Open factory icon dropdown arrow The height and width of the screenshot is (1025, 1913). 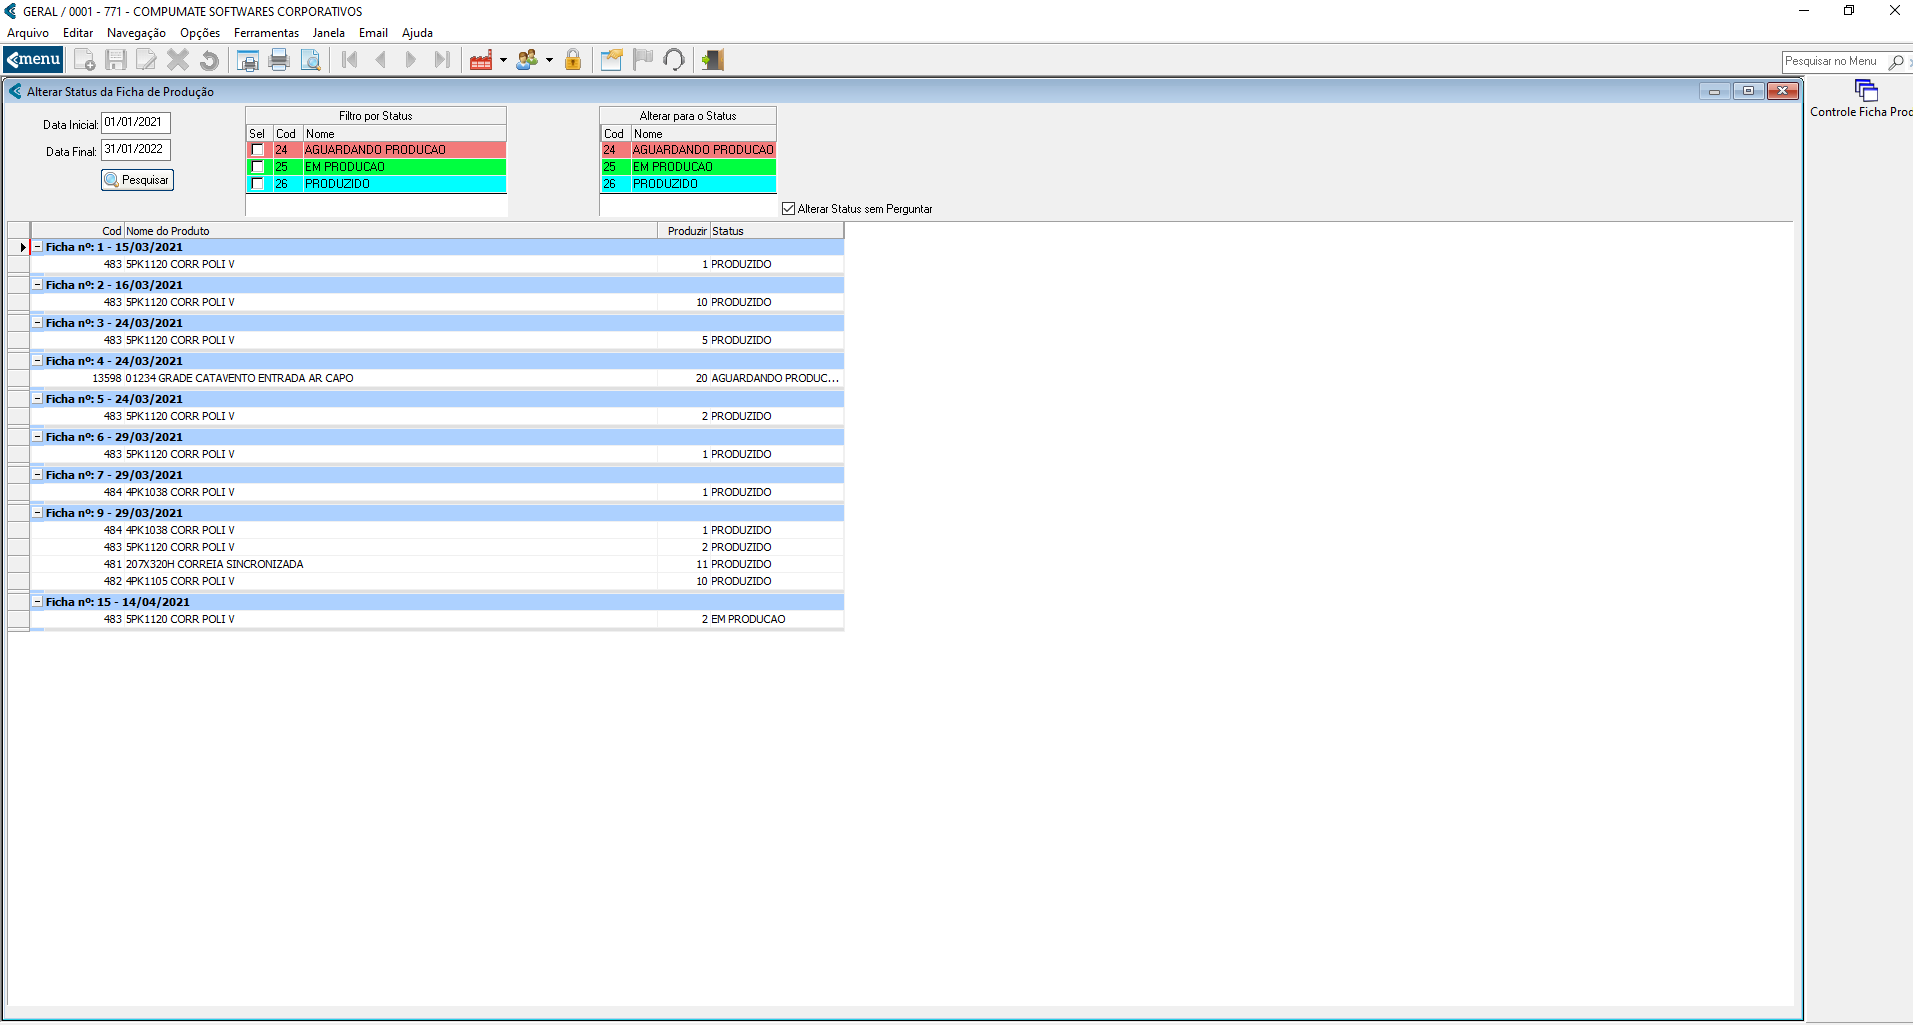[x=503, y=60]
